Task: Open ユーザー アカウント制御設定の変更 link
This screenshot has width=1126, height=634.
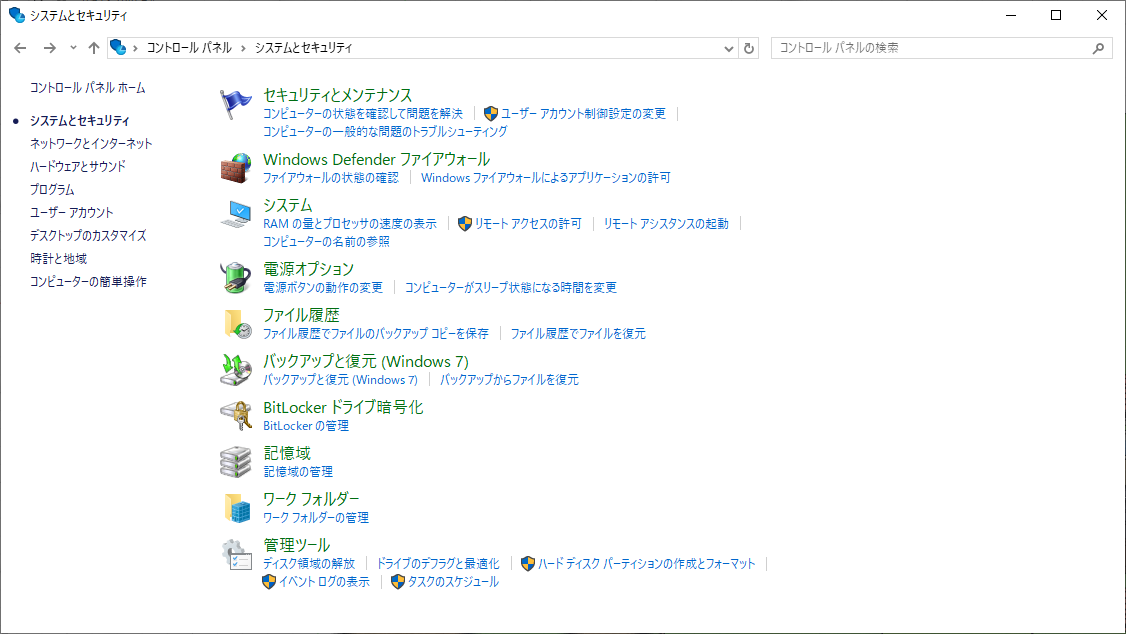Action: (x=583, y=114)
